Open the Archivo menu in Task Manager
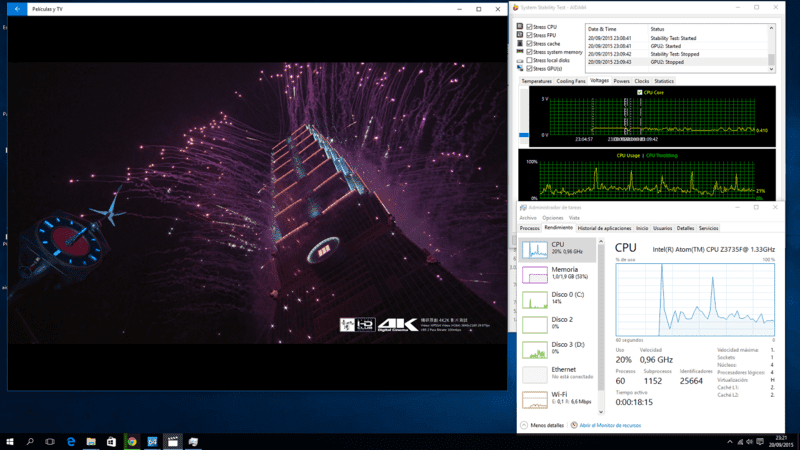The width and height of the screenshot is (800, 450). [x=528, y=218]
